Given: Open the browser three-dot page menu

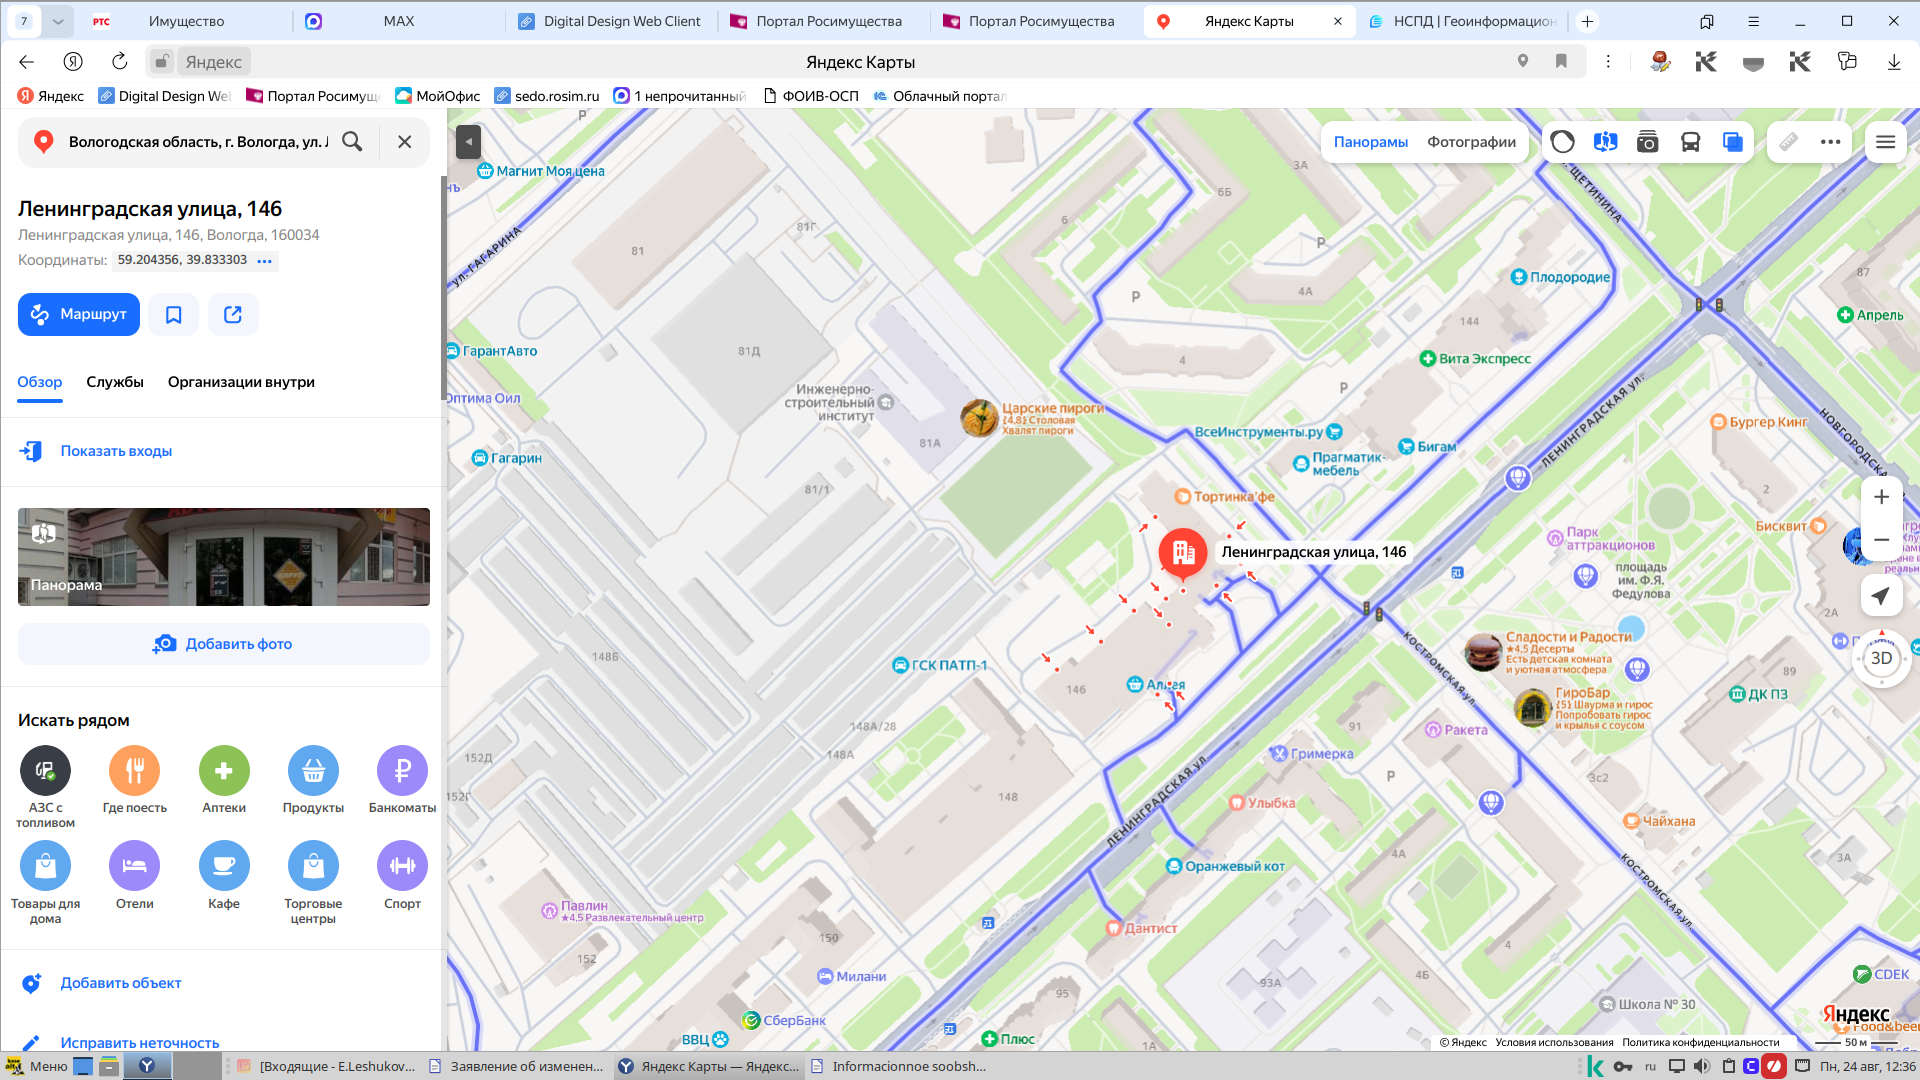Looking at the screenshot, I should tap(1608, 62).
